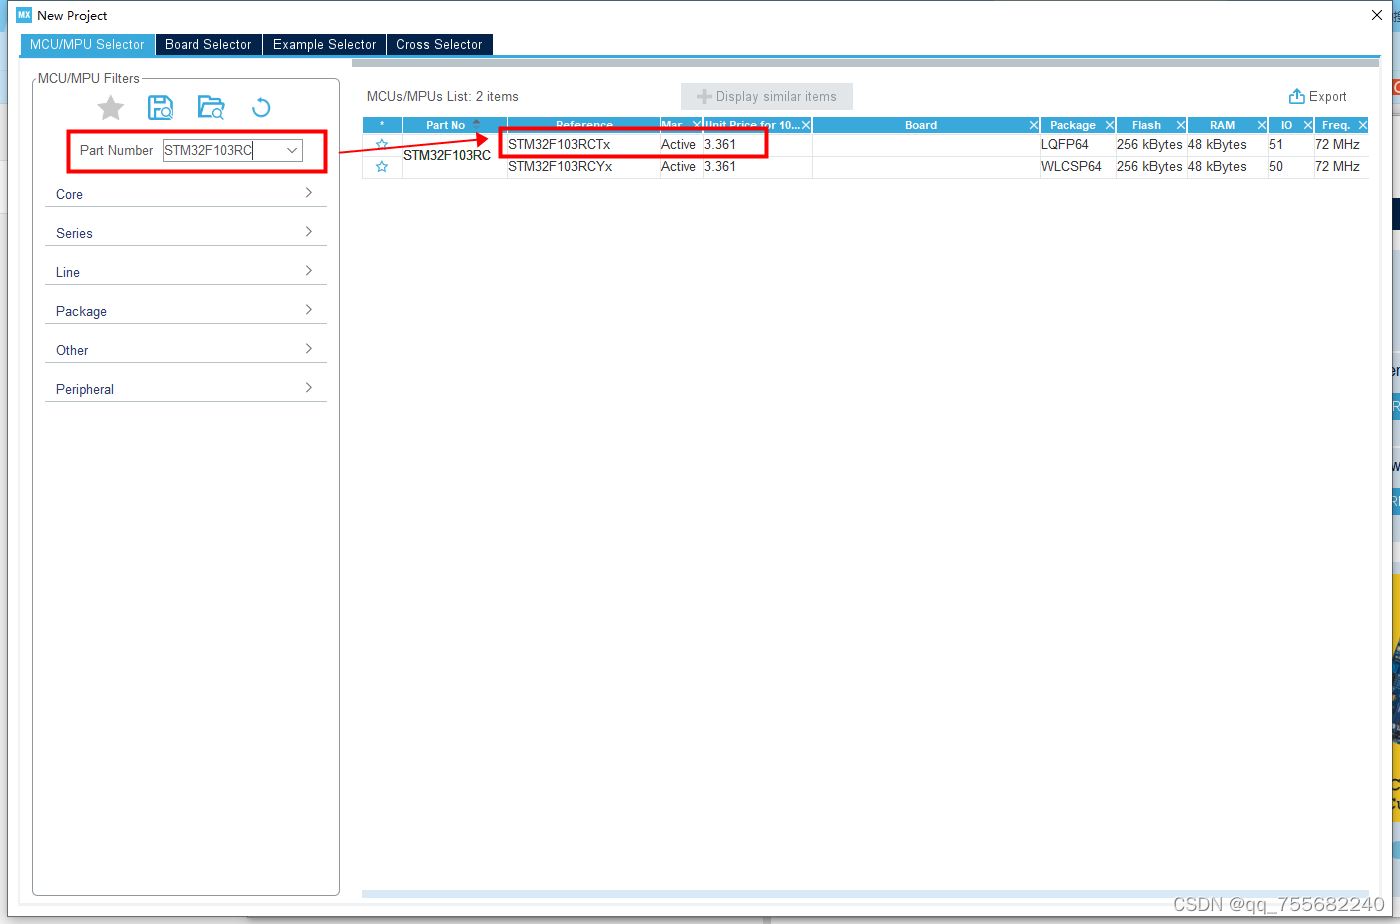Image resolution: width=1400 pixels, height=924 pixels.
Task: Click the WLCSP64 package cell
Action: (1077, 167)
